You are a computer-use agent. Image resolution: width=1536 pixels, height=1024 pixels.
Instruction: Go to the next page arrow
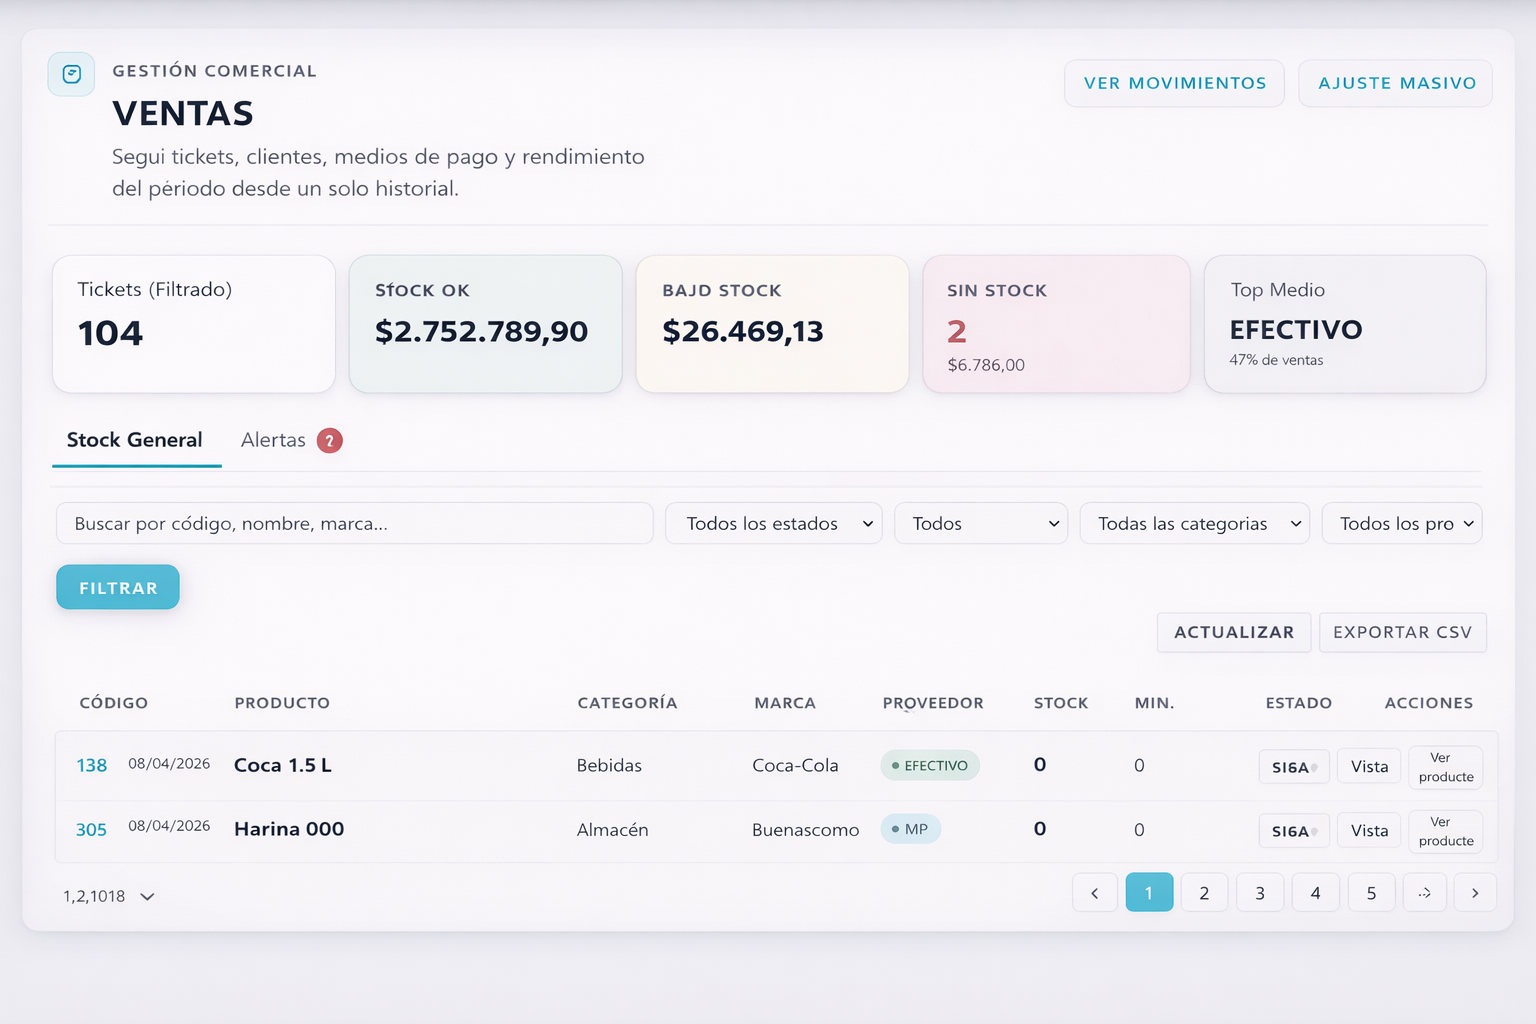1475,893
